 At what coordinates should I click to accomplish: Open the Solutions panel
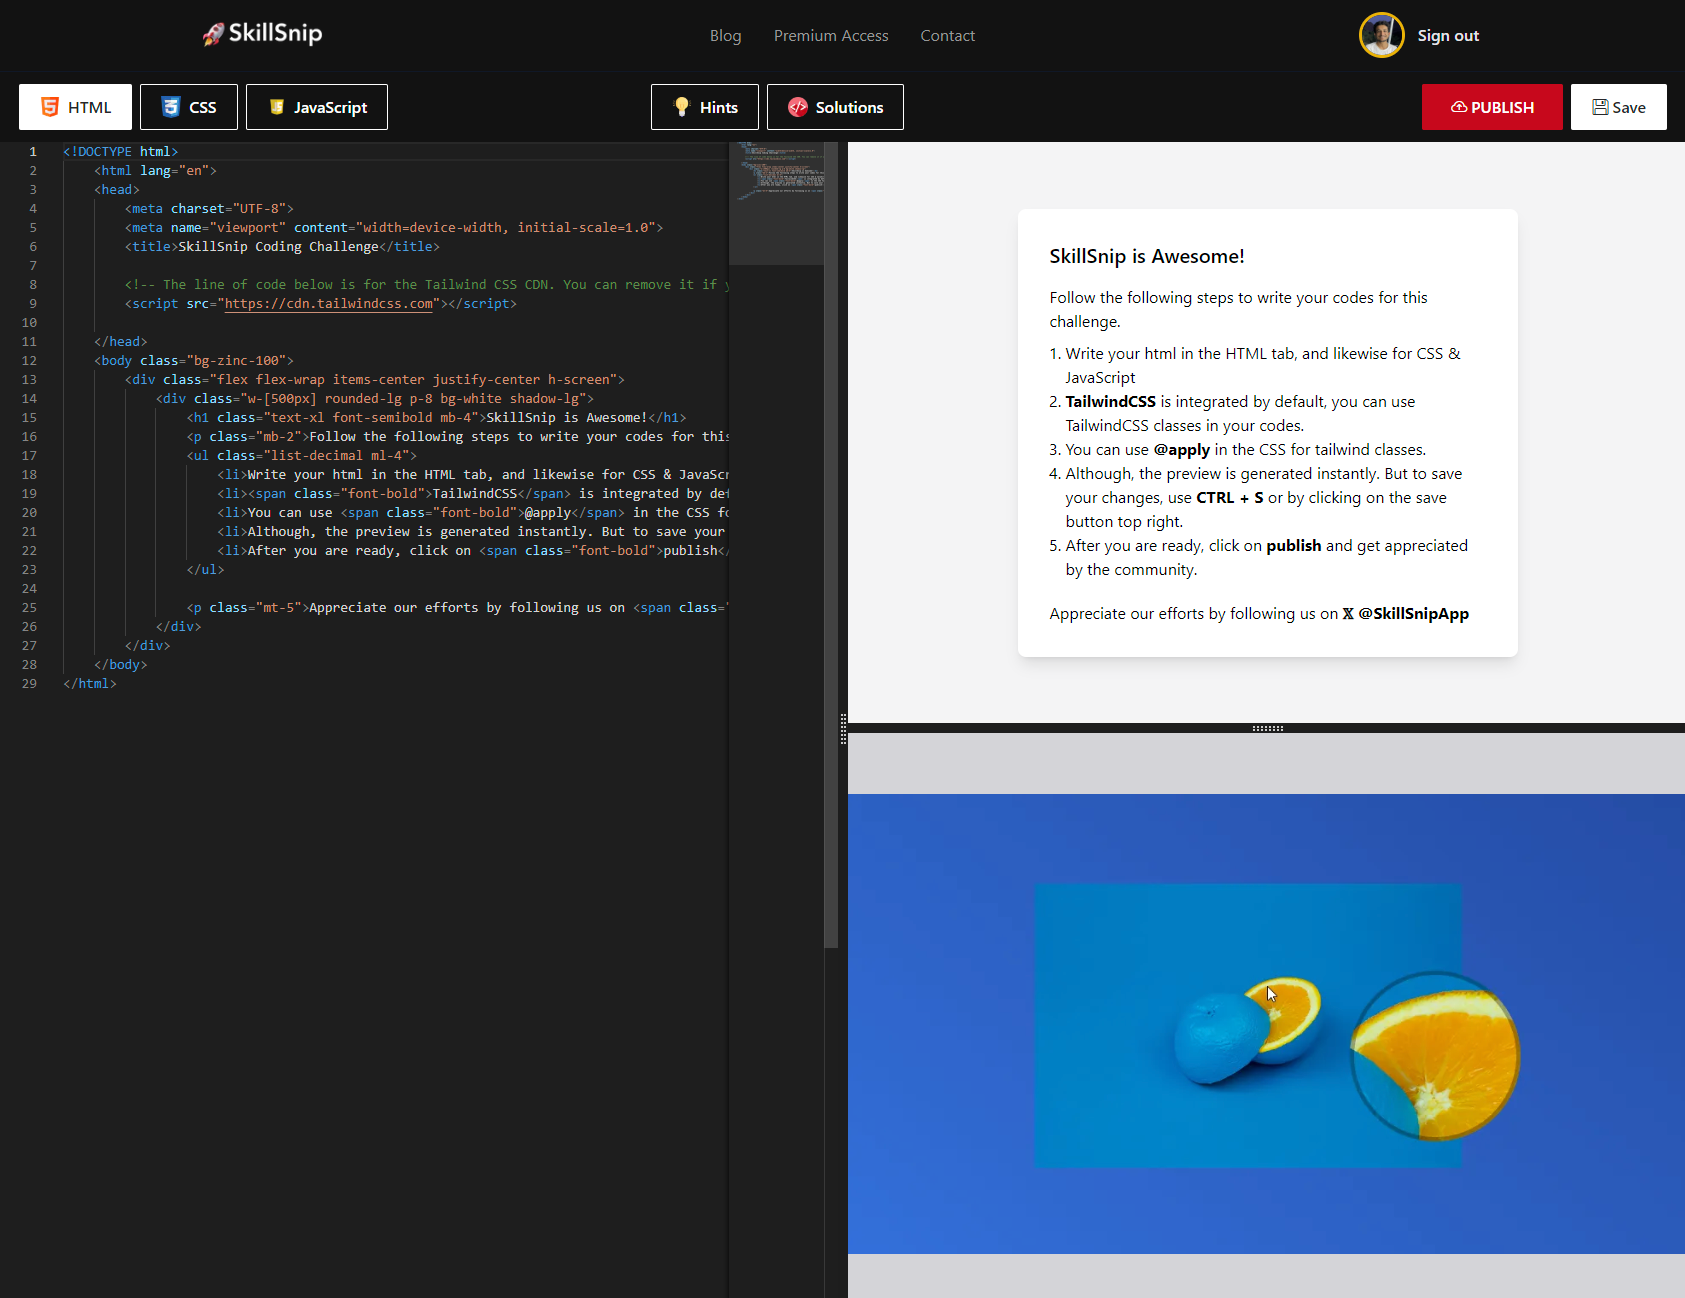point(835,107)
